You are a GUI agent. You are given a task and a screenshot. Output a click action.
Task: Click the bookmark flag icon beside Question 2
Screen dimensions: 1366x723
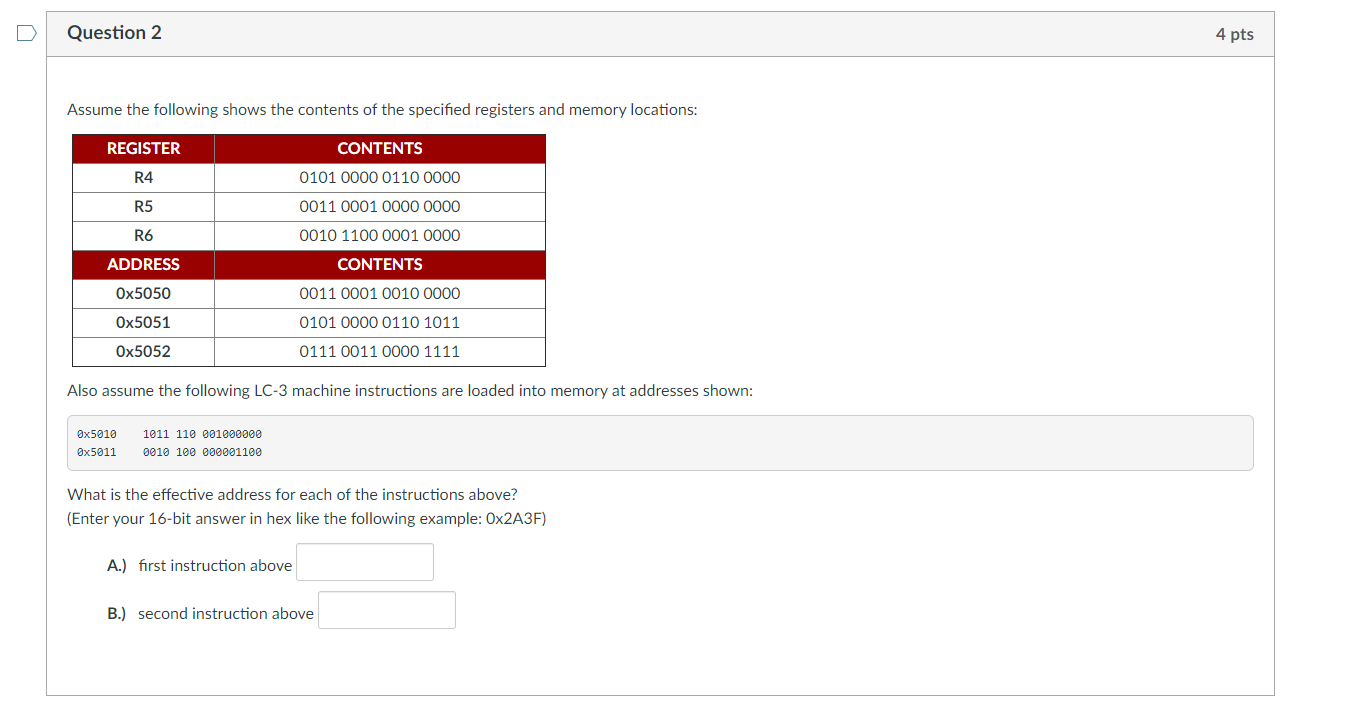pyautogui.click(x=26, y=33)
